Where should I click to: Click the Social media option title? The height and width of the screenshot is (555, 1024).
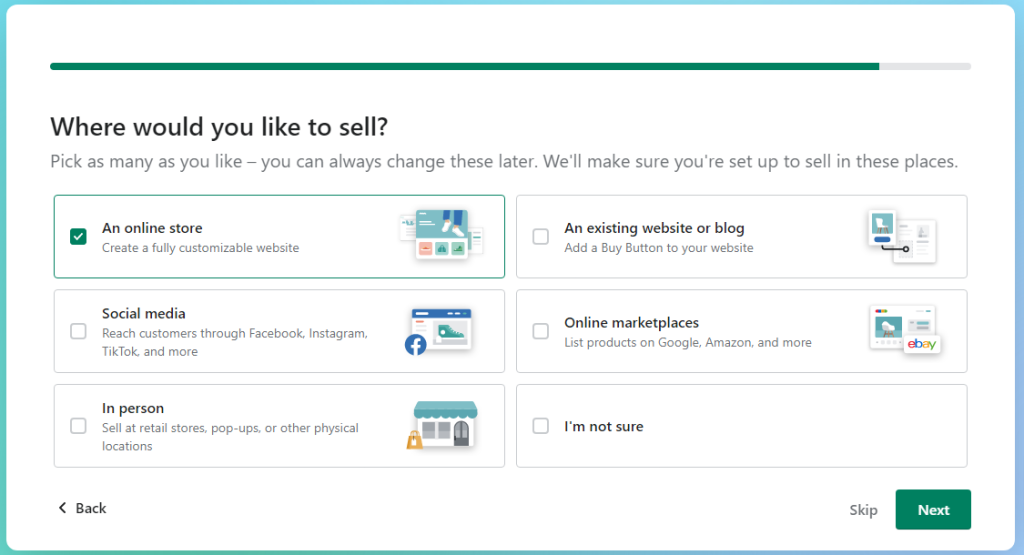[x=144, y=313]
